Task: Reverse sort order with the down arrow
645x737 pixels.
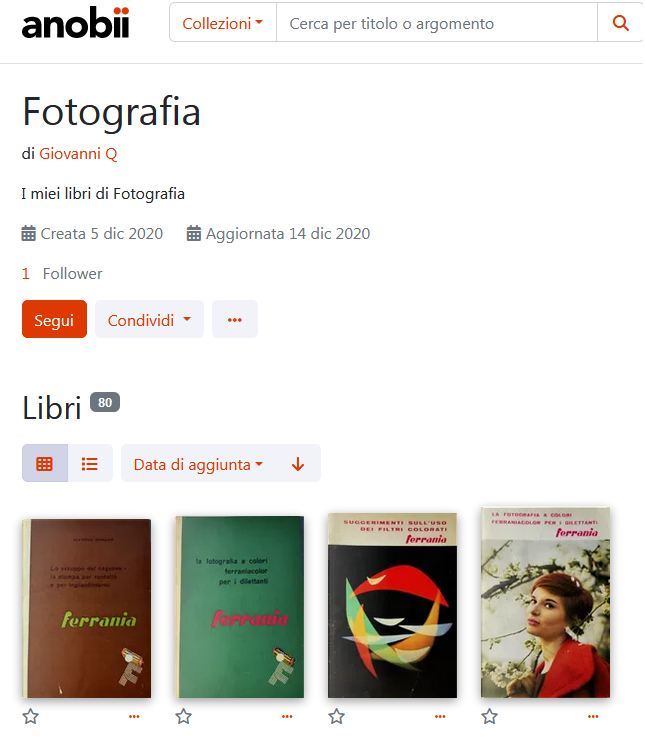Action: click(298, 464)
